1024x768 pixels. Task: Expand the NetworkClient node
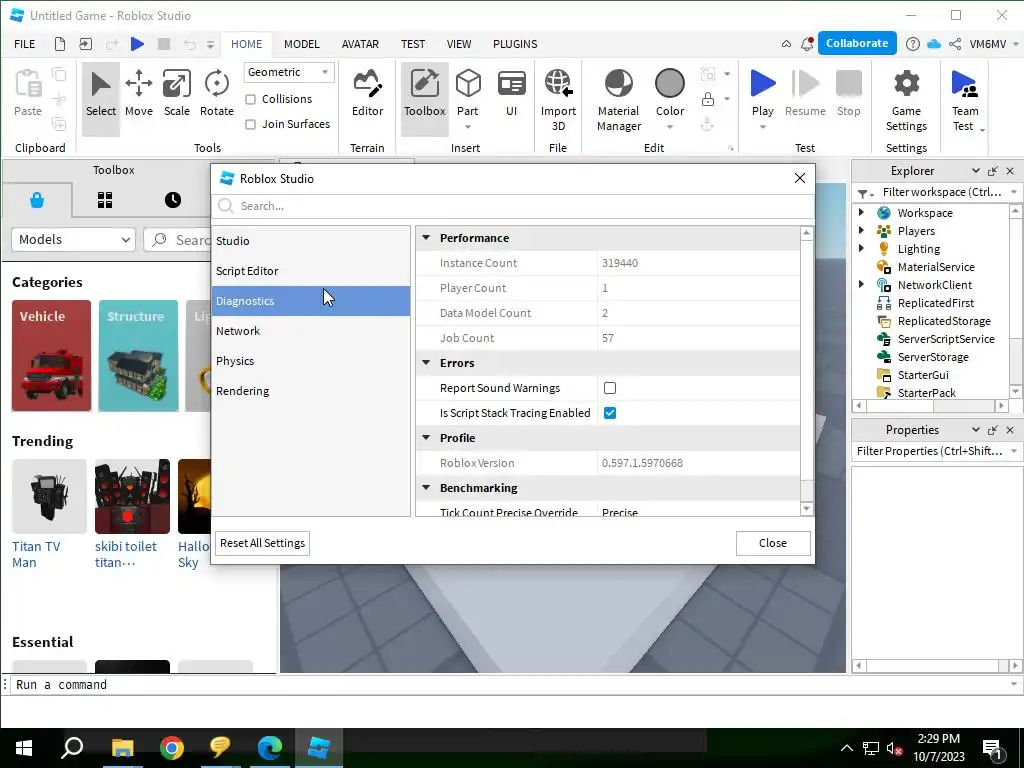point(861,284)
